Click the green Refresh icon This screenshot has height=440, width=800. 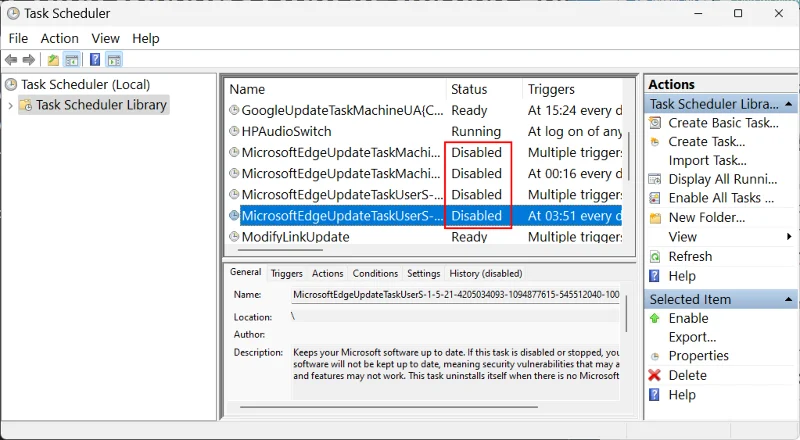point(655,256)
